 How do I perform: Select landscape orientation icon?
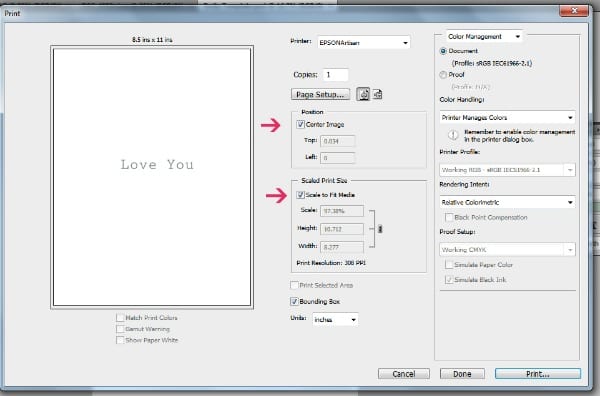378,94
